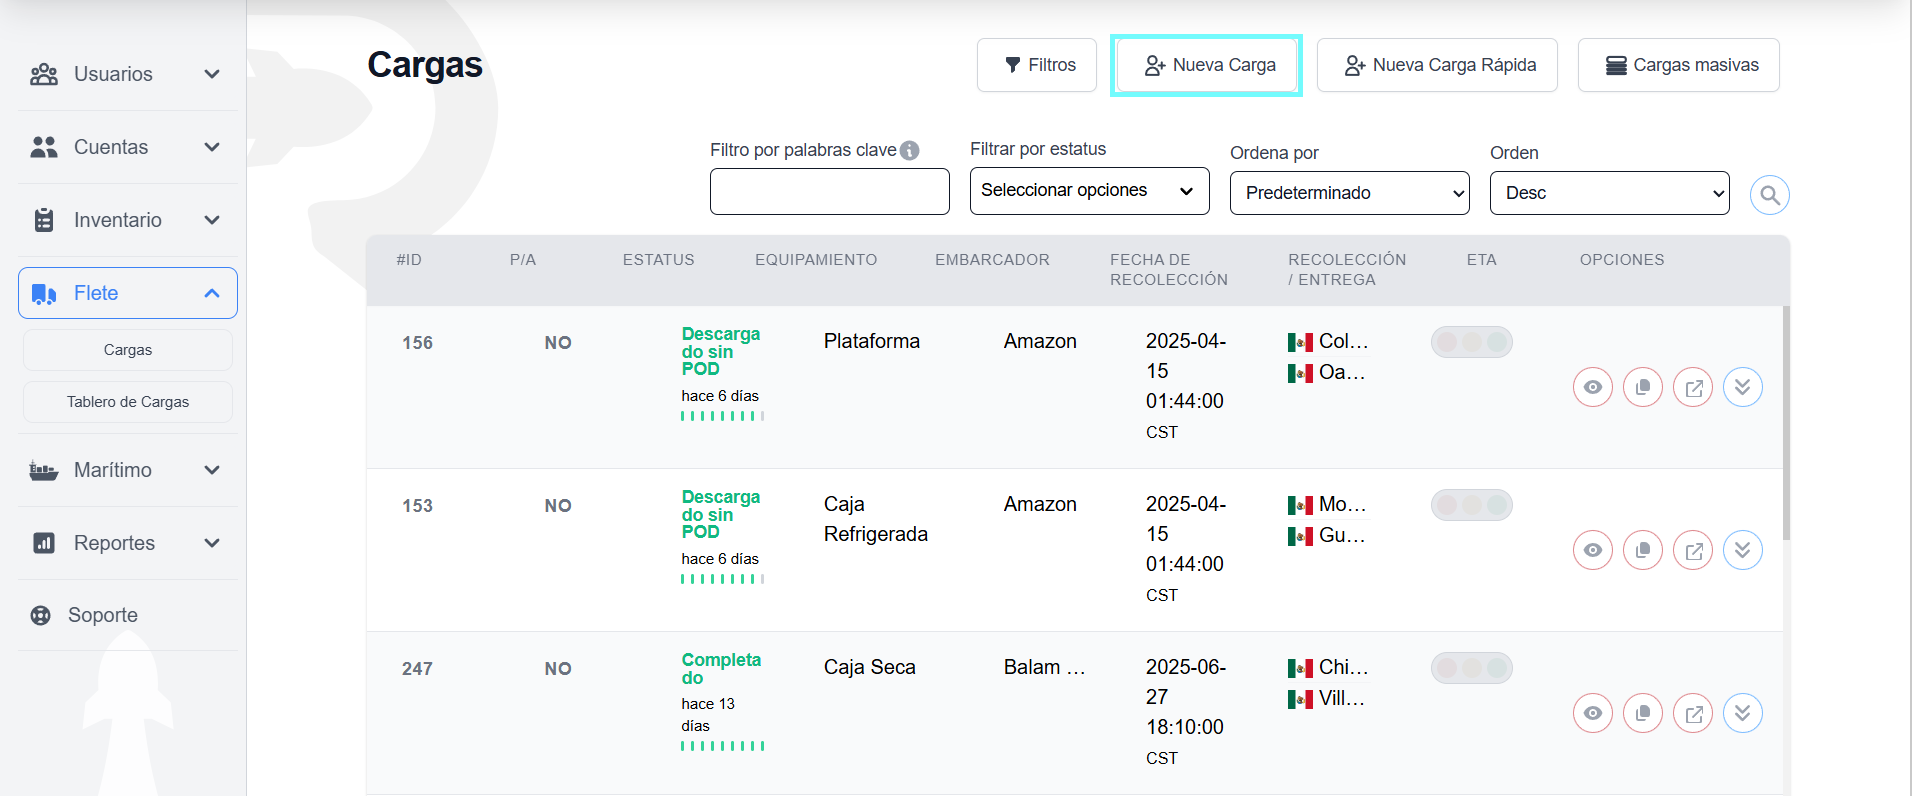Open Tablero de Cargas in sidebar
1912x796 pixels.
point(128,402)
